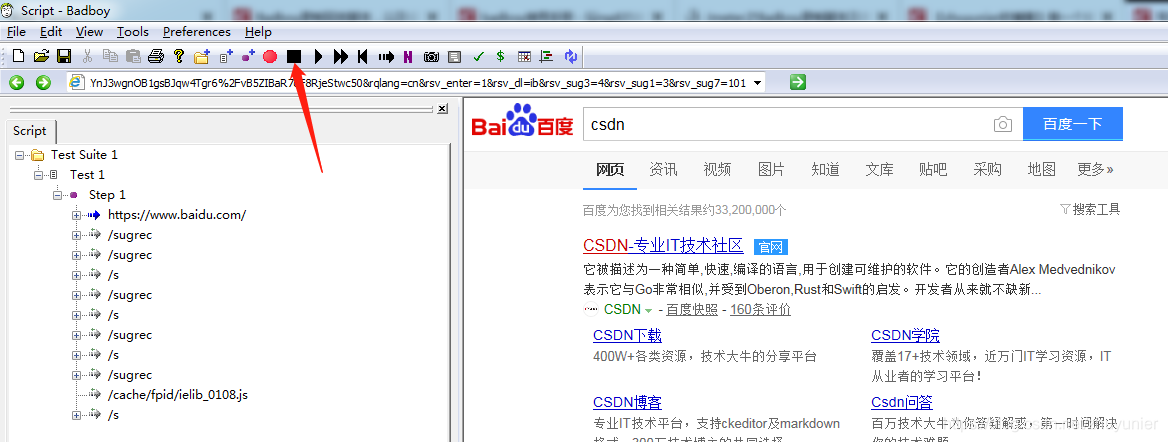Open the Preferences menu
This screenshot has height=442, width=1168.
pos(197,31)
